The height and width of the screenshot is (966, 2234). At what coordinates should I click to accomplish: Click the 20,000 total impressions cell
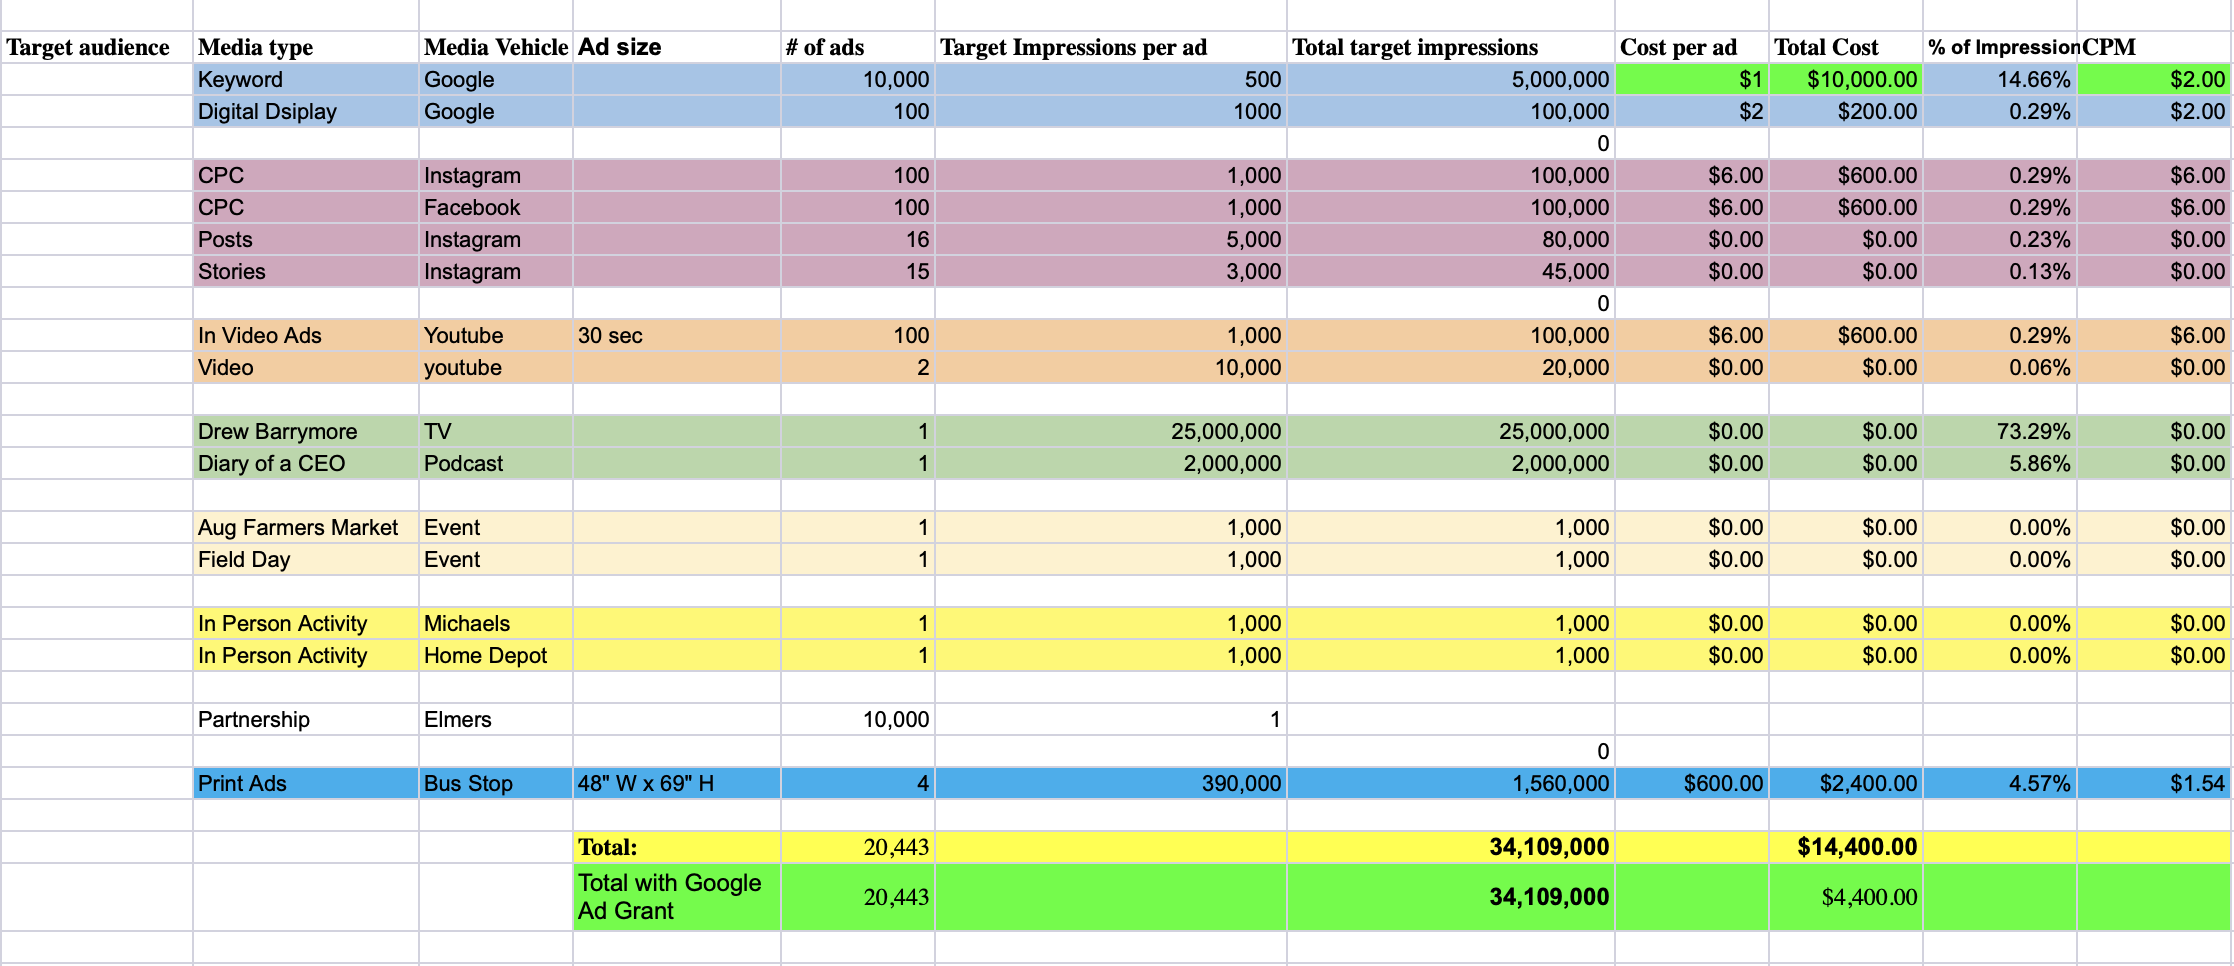coord(1451,367)
